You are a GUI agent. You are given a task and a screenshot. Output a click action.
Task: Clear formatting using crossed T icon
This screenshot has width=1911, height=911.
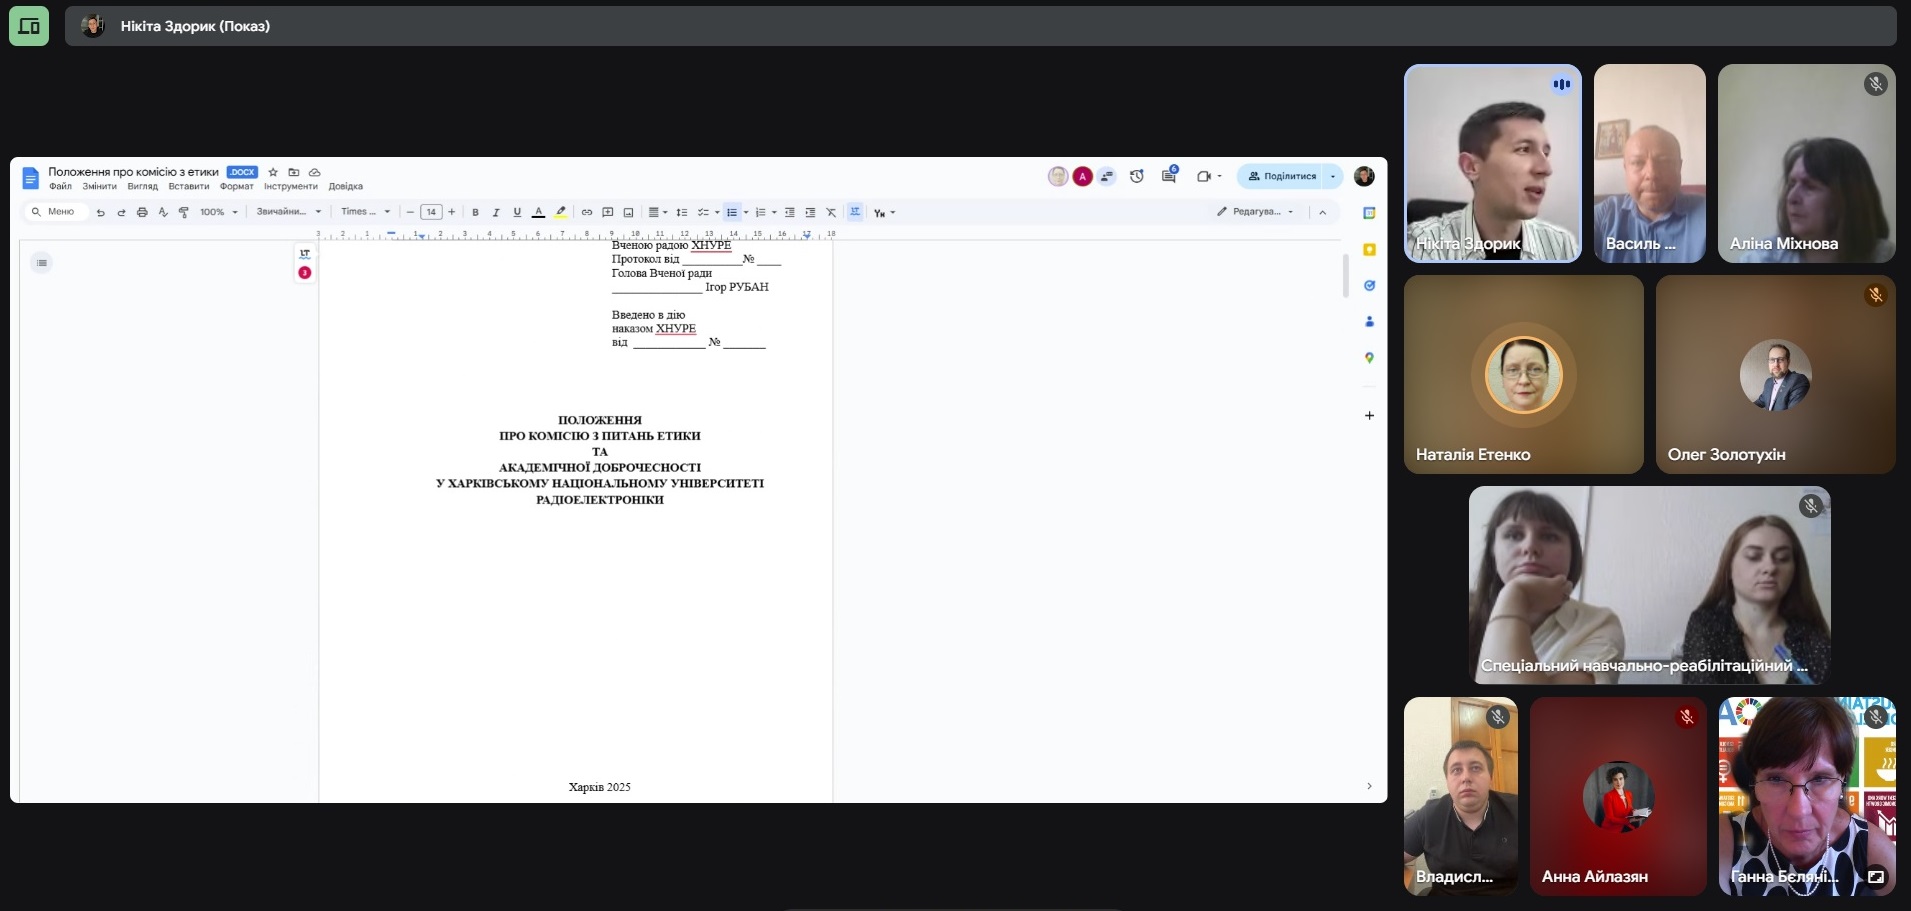(831, 212)
